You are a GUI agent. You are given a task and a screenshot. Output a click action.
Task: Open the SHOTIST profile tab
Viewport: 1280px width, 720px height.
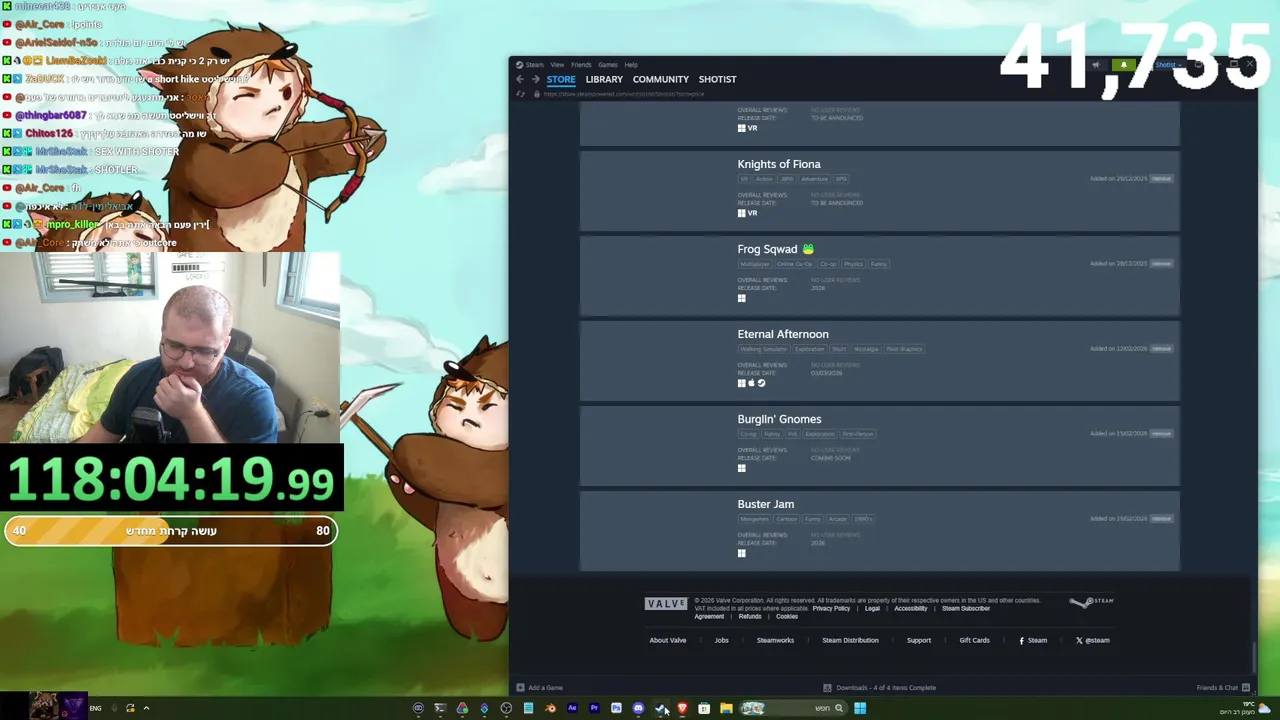tap(717, 79)
